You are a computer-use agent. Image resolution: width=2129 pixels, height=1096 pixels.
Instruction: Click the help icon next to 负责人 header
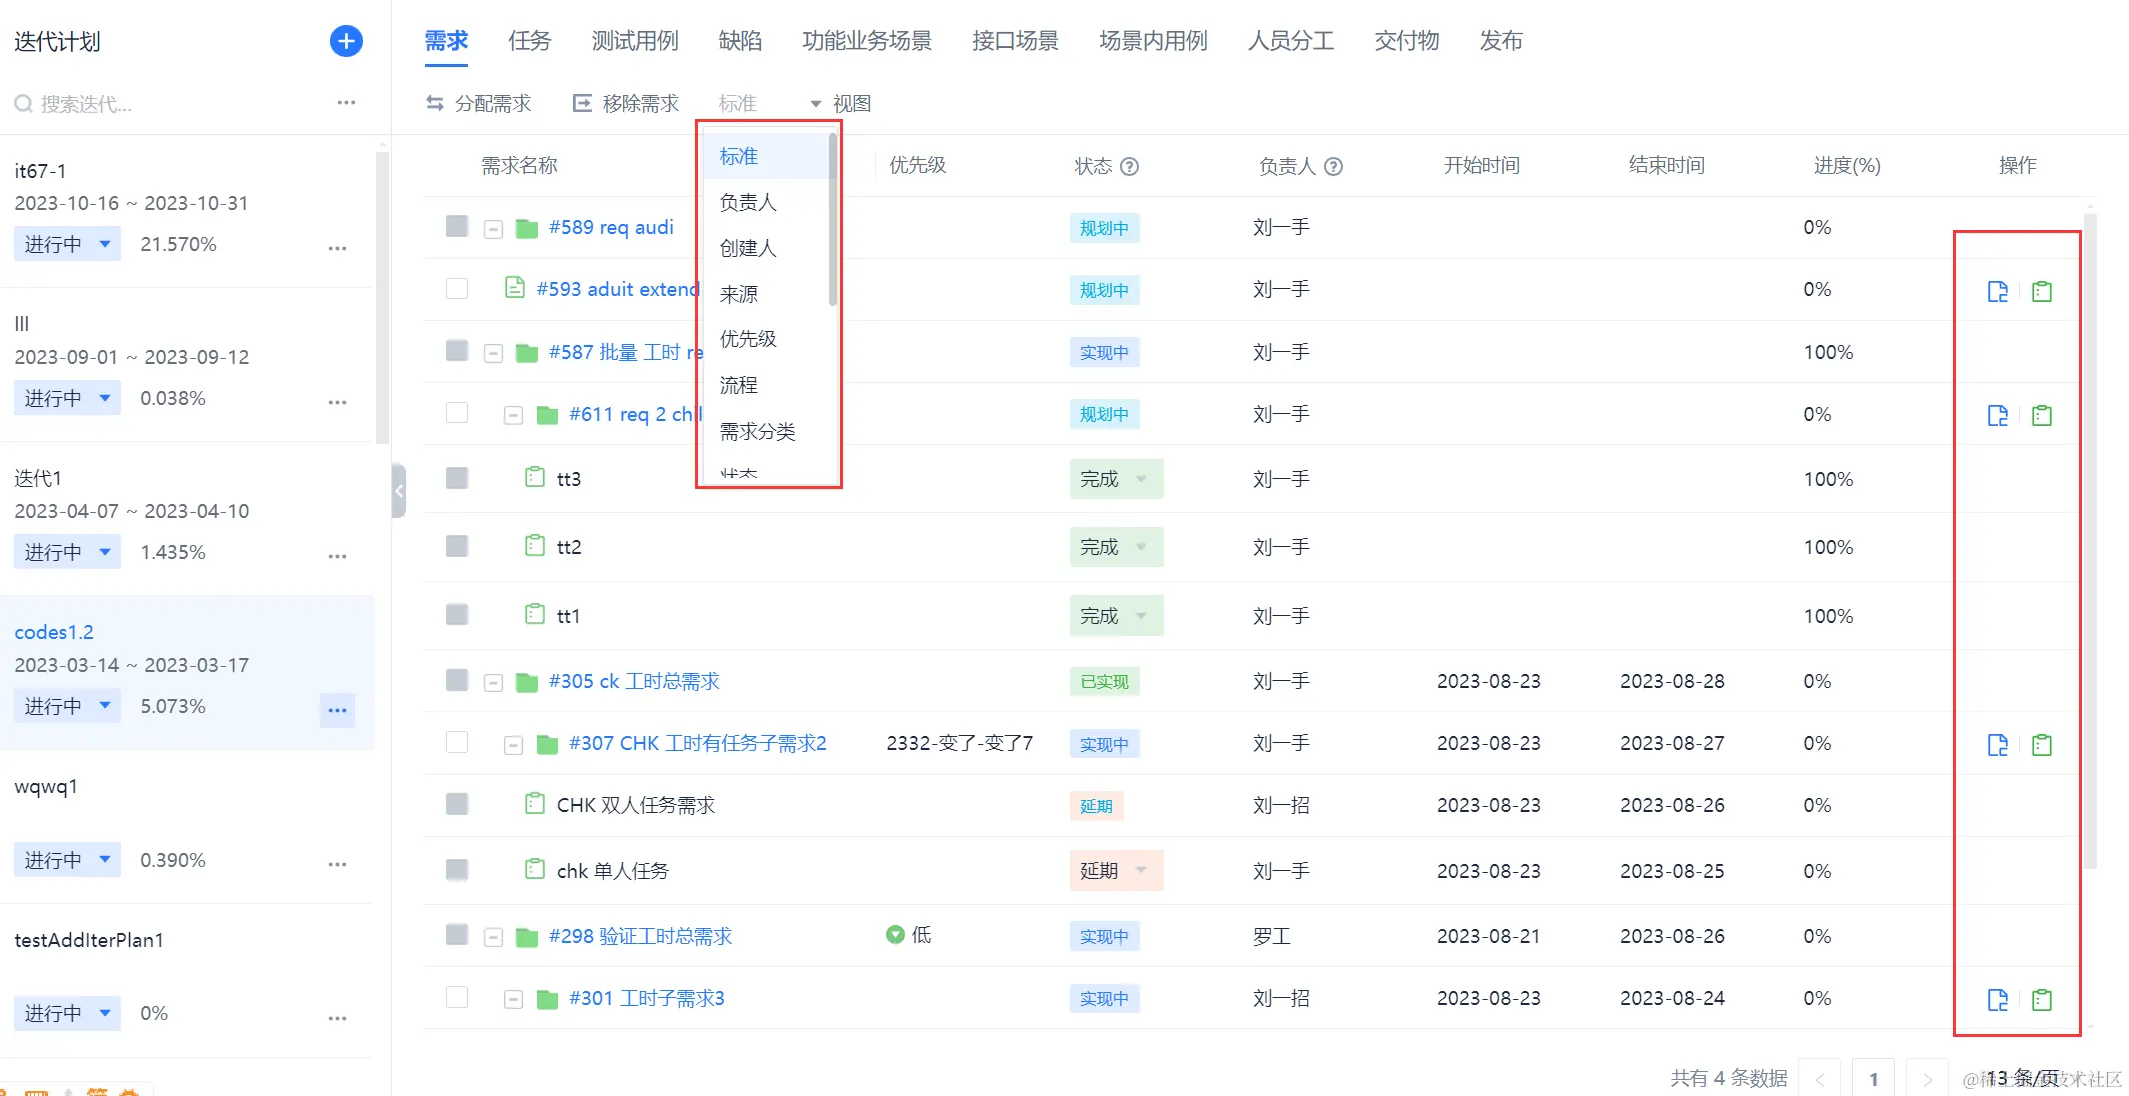[1333, 166]
